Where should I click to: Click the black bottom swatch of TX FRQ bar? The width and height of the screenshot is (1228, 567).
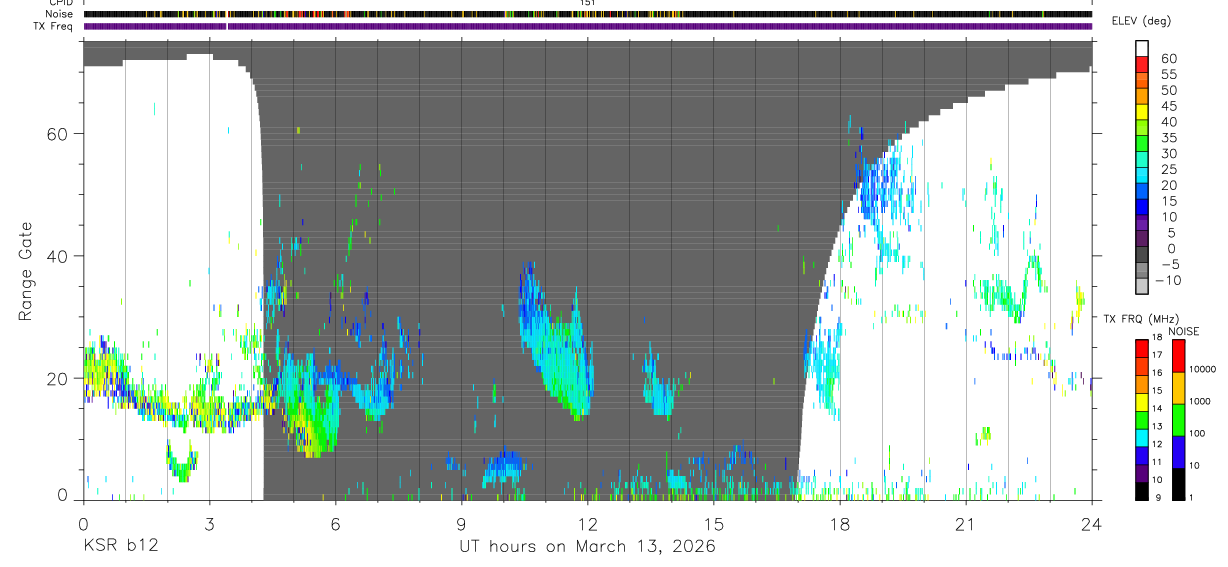[1142, 489]
